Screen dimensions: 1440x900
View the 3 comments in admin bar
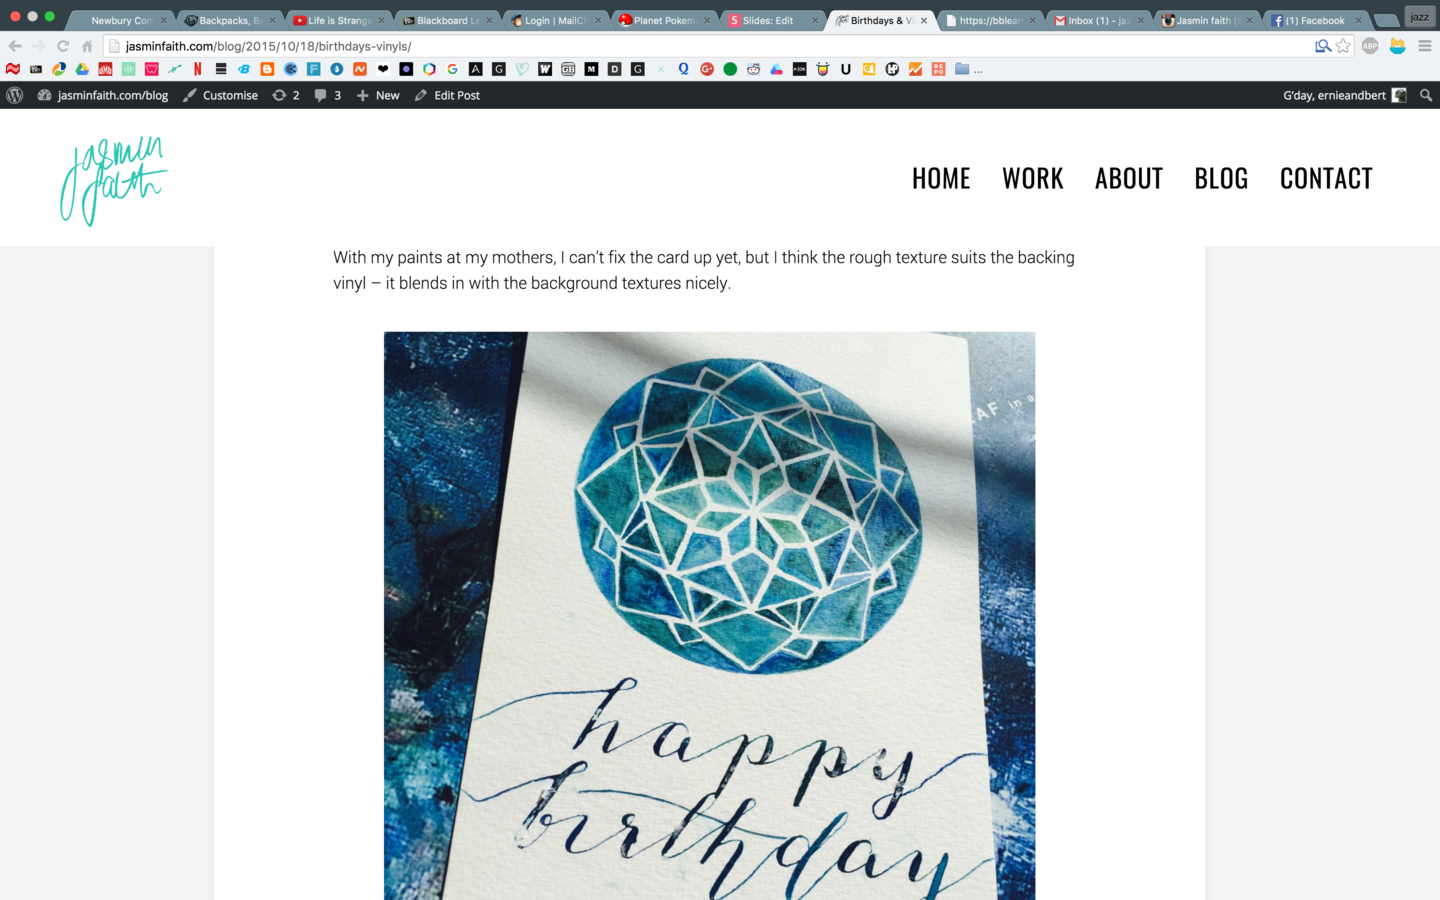[x=328, y=95]
